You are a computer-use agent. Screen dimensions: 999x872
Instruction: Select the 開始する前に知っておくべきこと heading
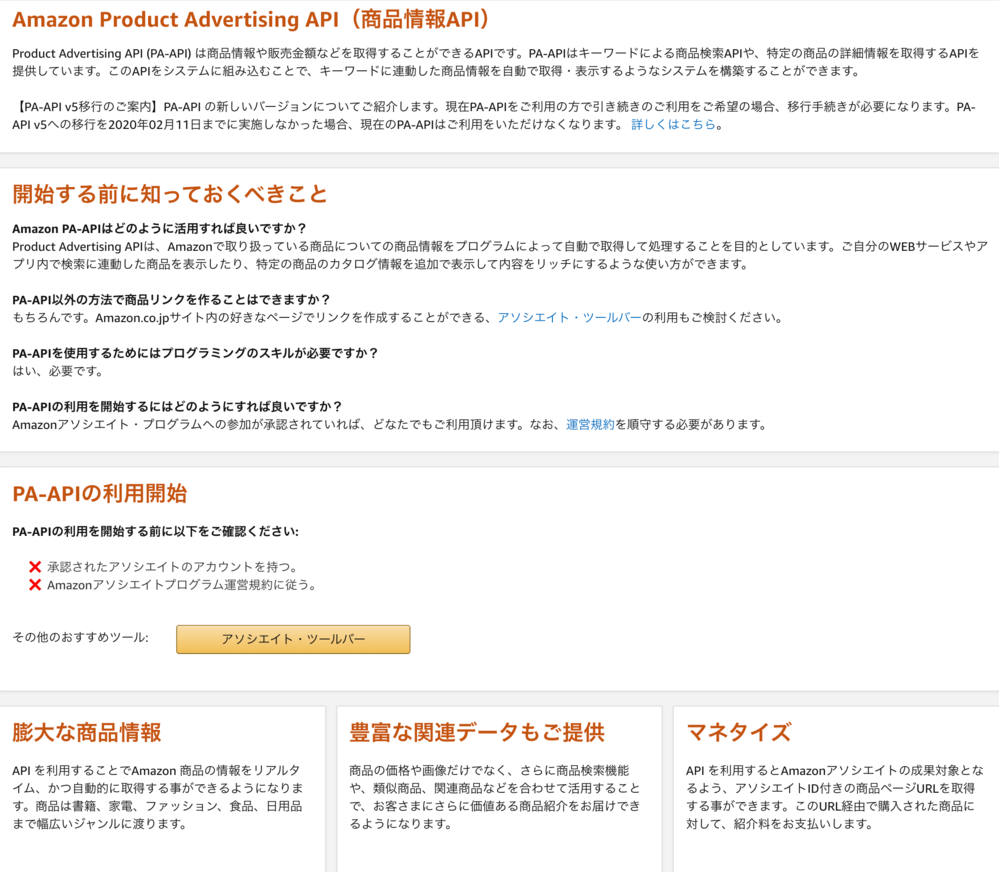tap(170, 193)
